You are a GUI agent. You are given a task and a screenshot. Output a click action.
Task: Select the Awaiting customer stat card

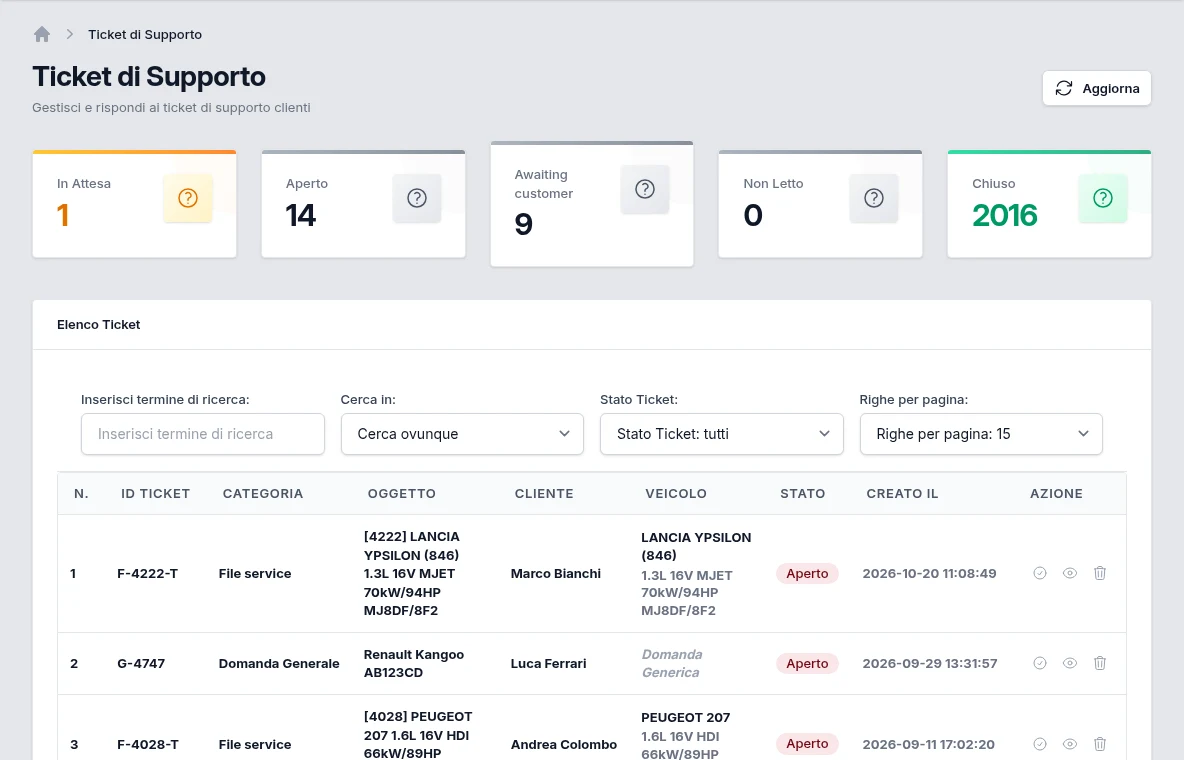592,204
